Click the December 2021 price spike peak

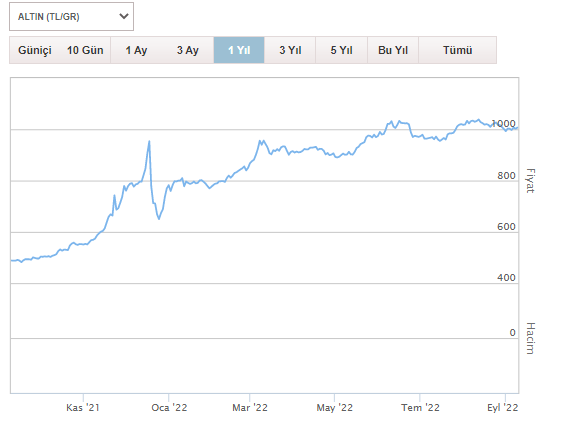tap(149, 141)
